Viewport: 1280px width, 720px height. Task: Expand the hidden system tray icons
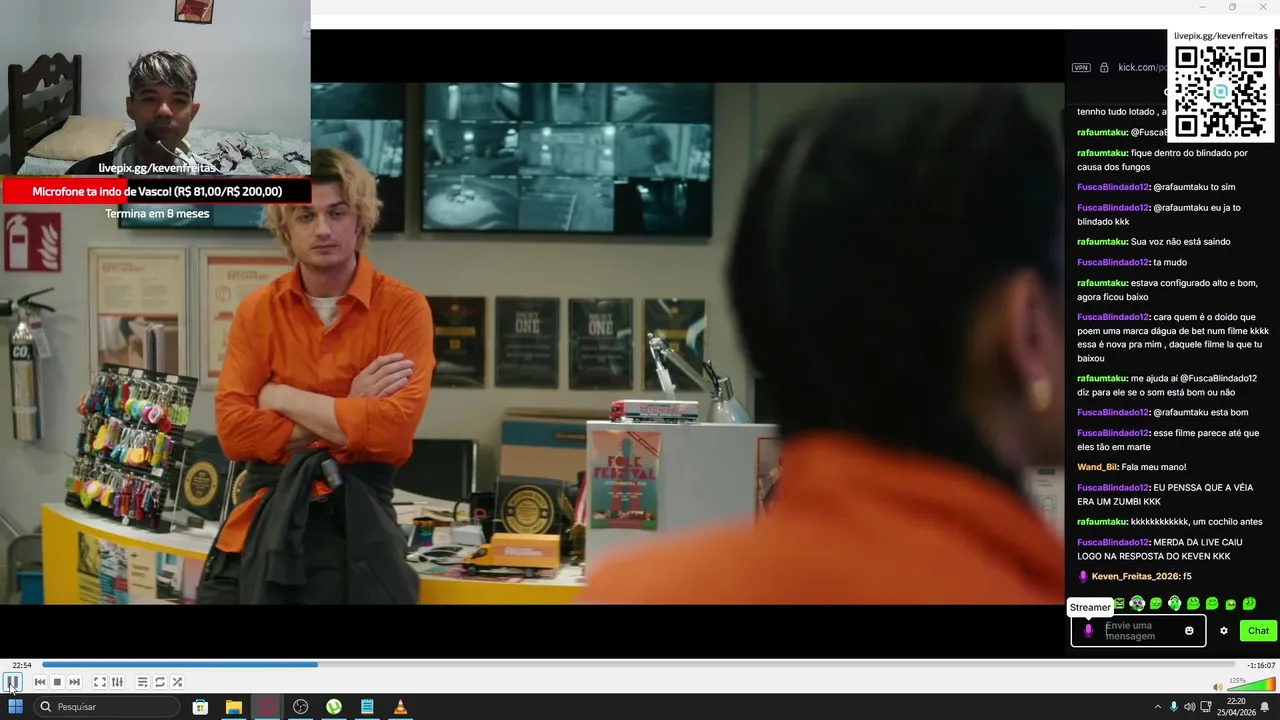[1158, 707]
